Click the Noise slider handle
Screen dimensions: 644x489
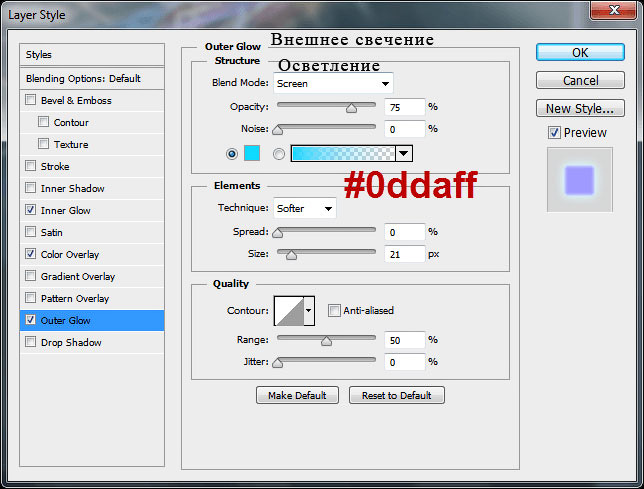click(278, 130)
